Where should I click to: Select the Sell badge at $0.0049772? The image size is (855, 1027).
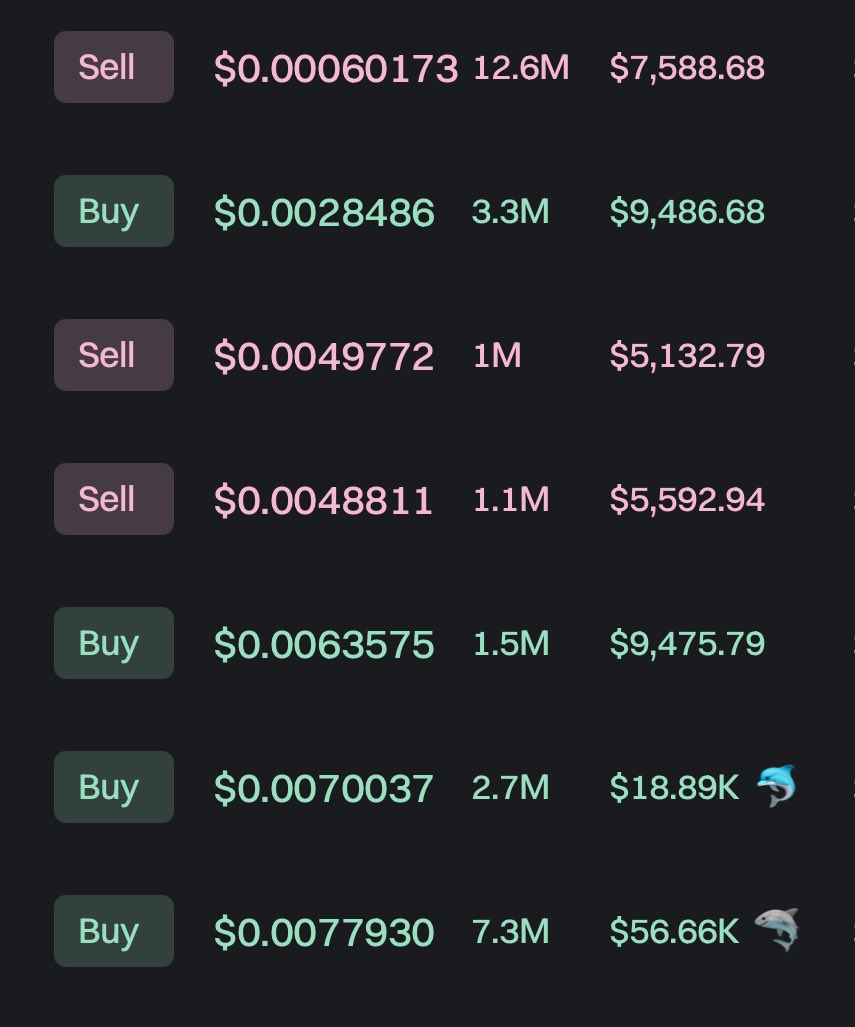(114, 355)
